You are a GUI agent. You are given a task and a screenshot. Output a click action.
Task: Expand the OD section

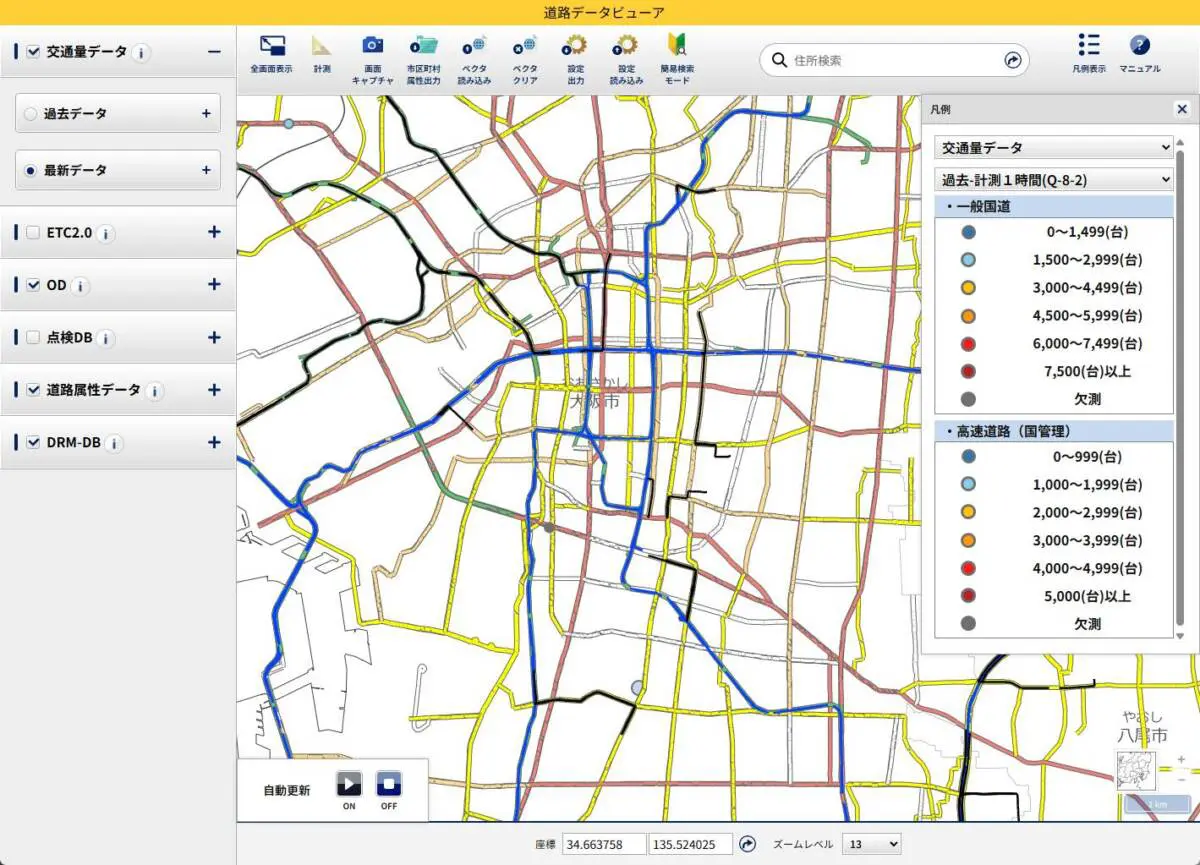tap(214, 285)
